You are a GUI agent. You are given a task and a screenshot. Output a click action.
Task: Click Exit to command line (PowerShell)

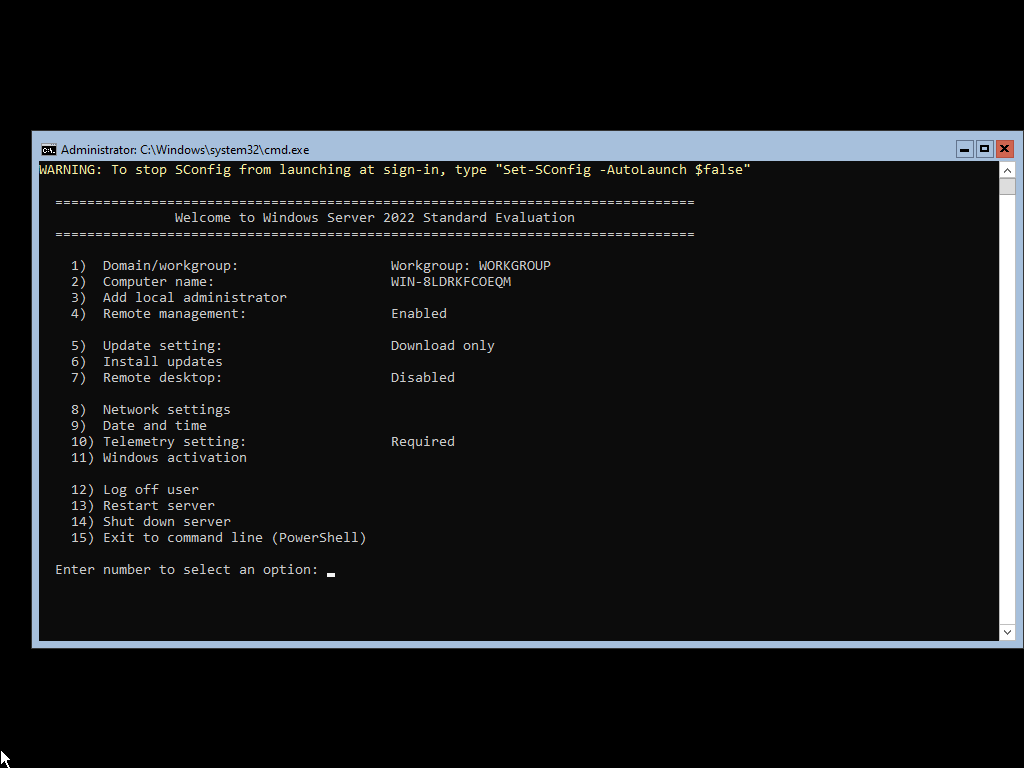coord(234,537)
